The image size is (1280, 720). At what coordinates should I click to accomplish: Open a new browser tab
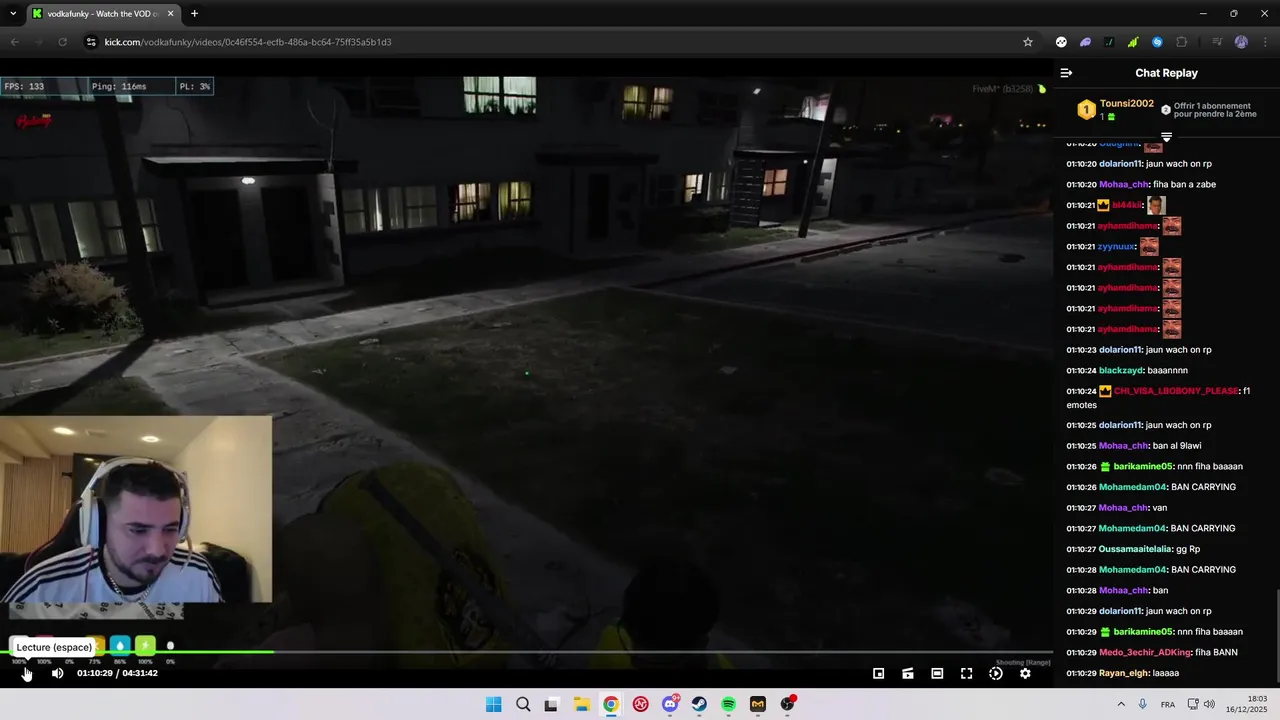point(194,13)
